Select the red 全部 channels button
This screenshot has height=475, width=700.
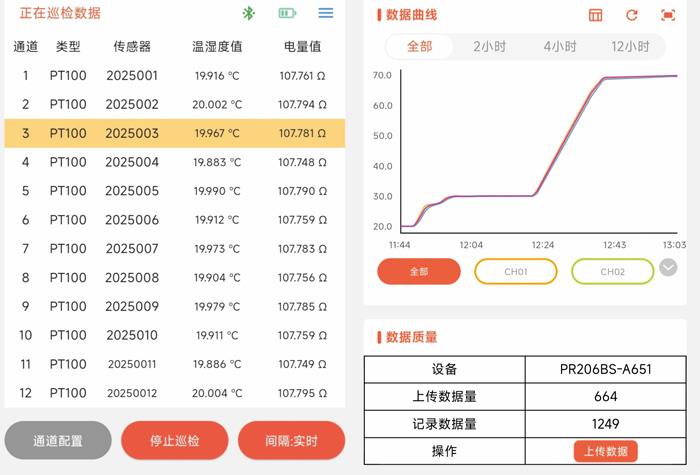pos(419,271)
